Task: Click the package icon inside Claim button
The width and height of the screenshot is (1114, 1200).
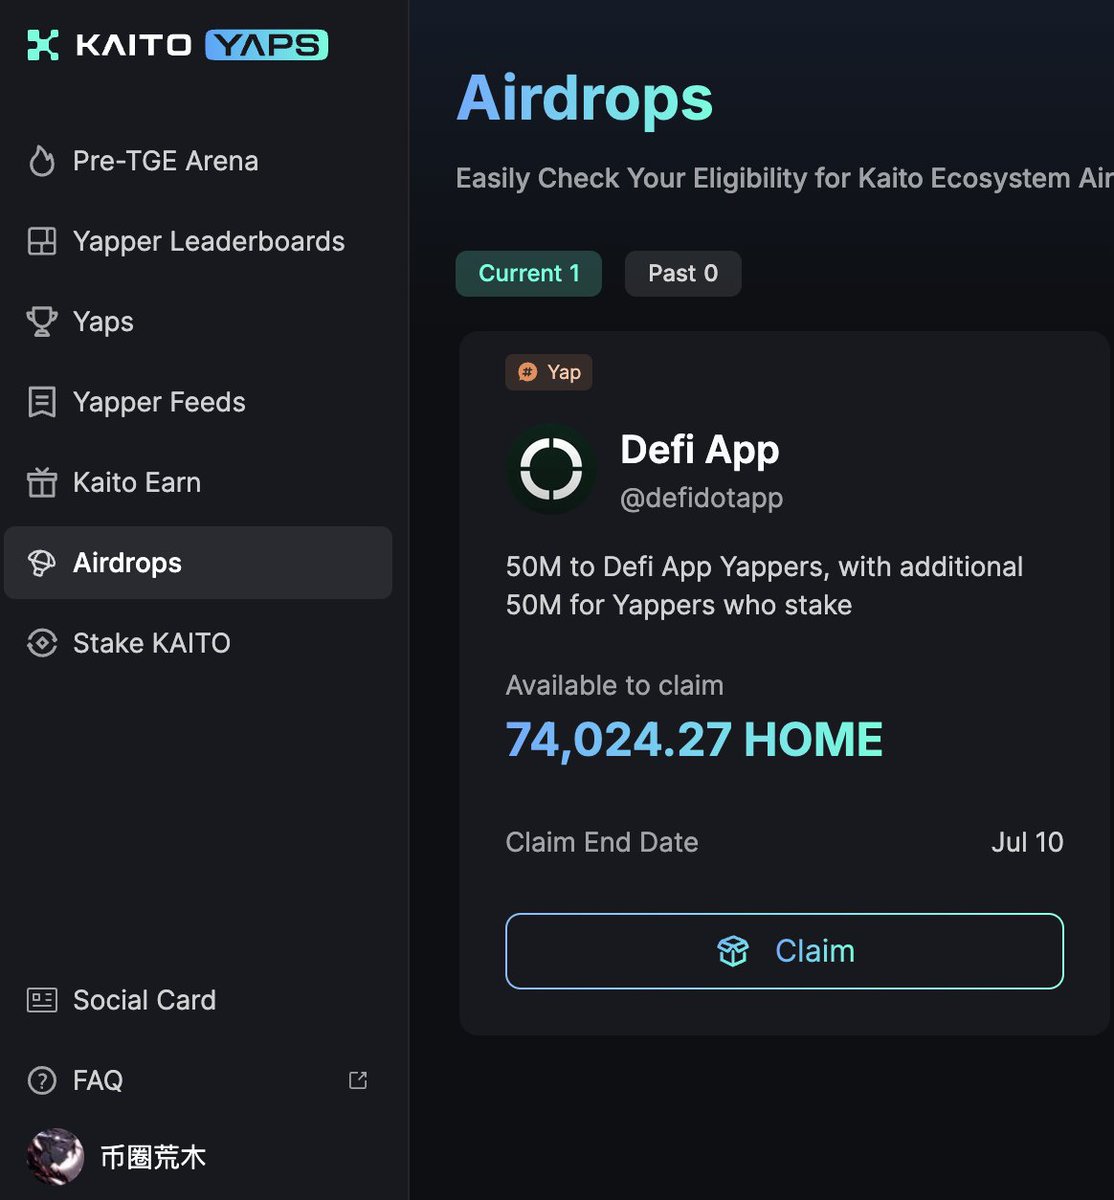Action: click(733, 951)
